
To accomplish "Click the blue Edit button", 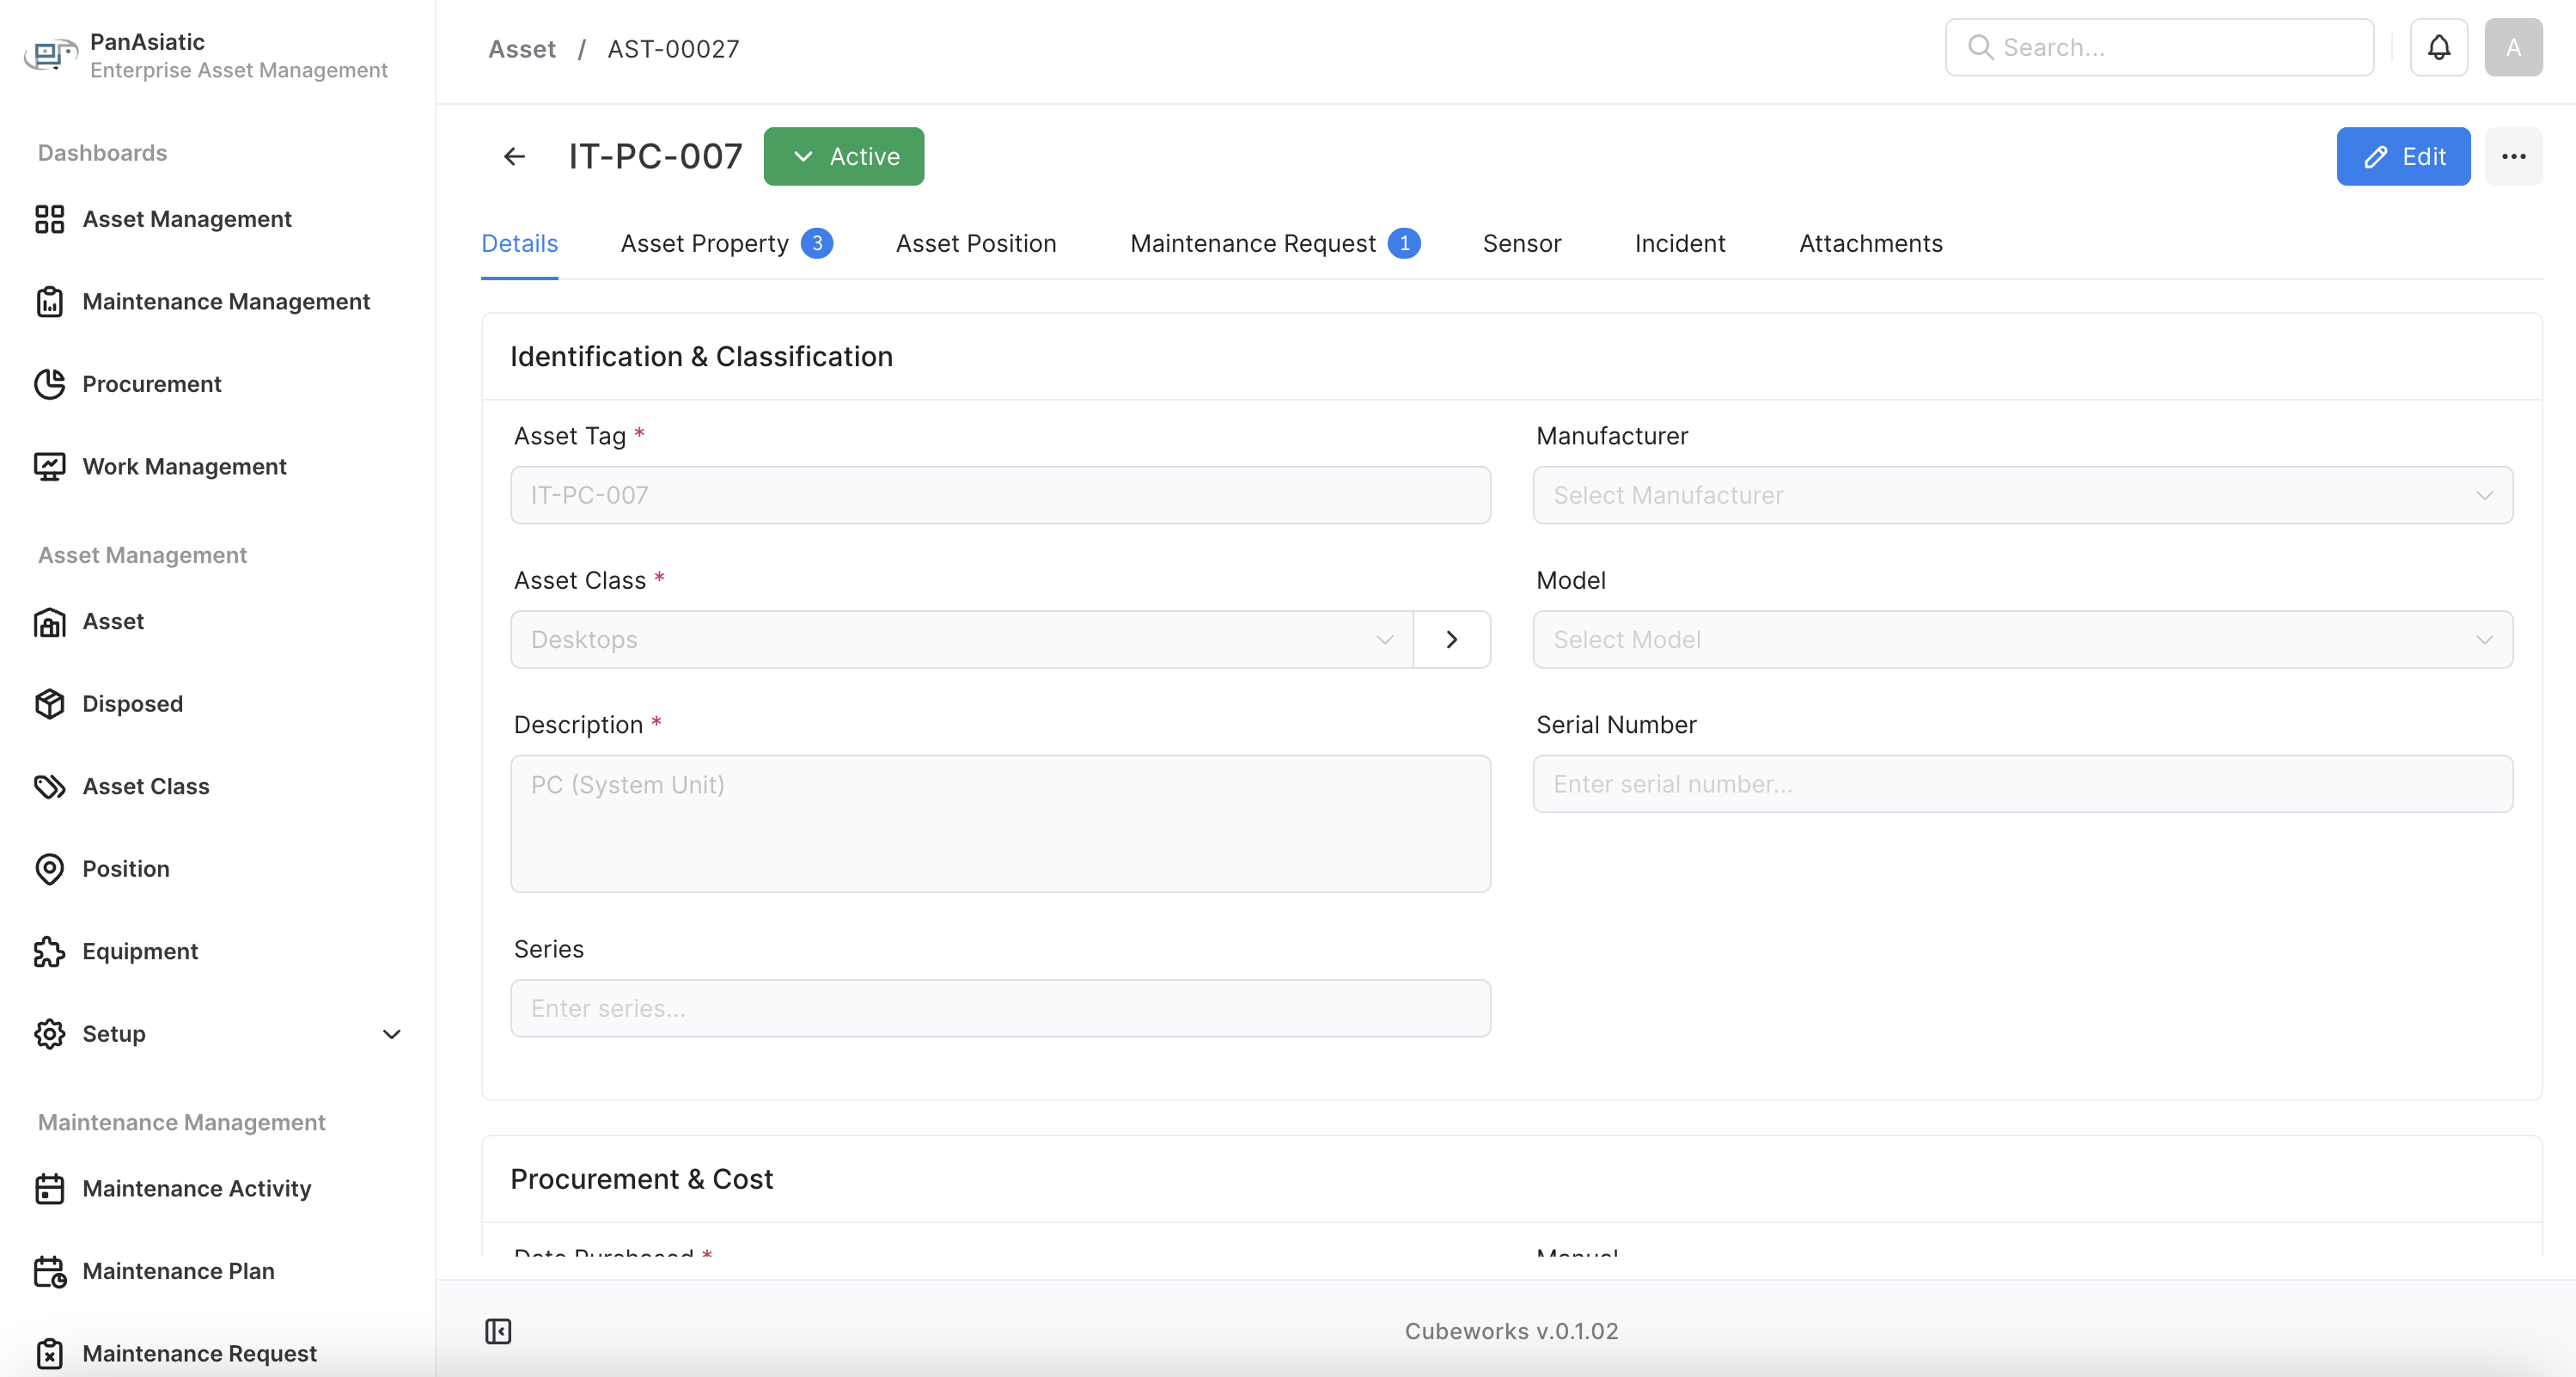I will (x=2402, y=156).
